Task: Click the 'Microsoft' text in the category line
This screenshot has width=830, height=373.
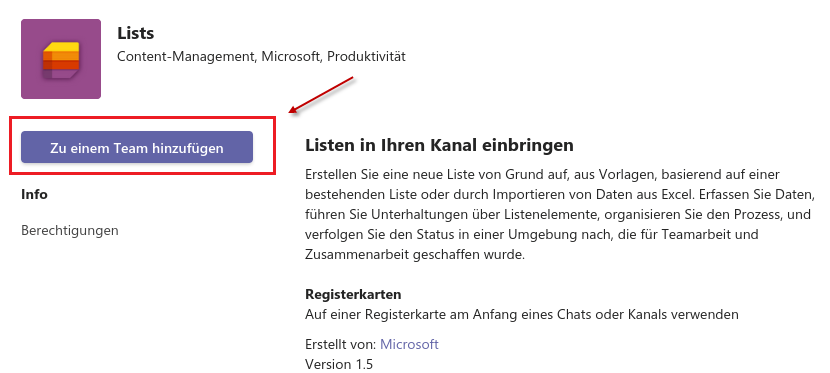Action: 291,57
